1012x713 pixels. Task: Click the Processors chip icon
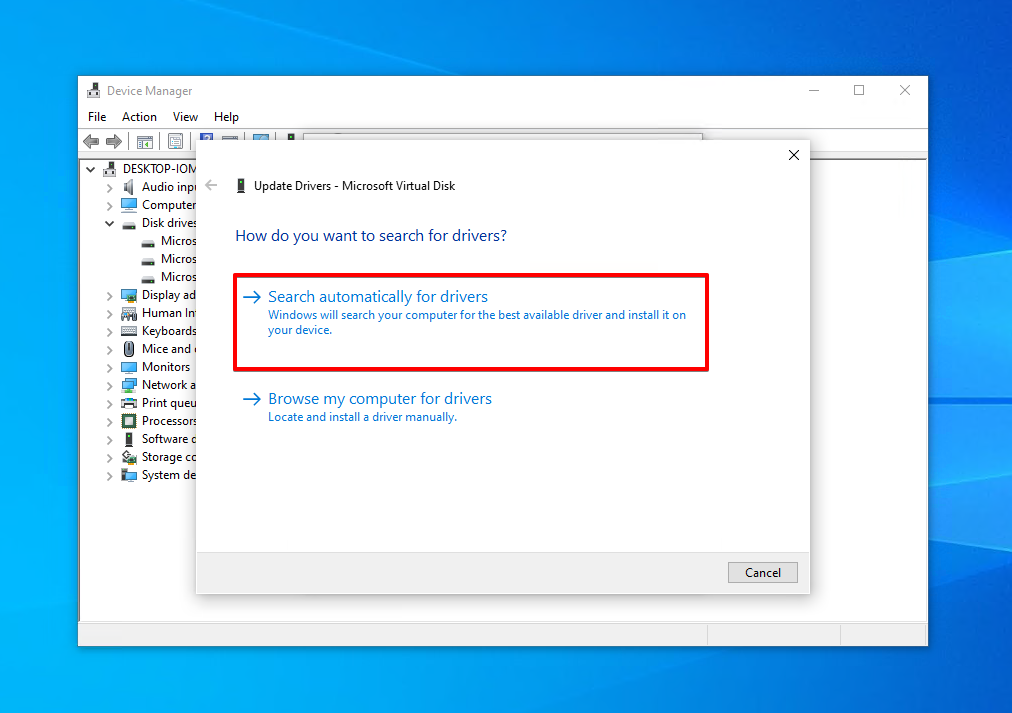coord(129,421)
